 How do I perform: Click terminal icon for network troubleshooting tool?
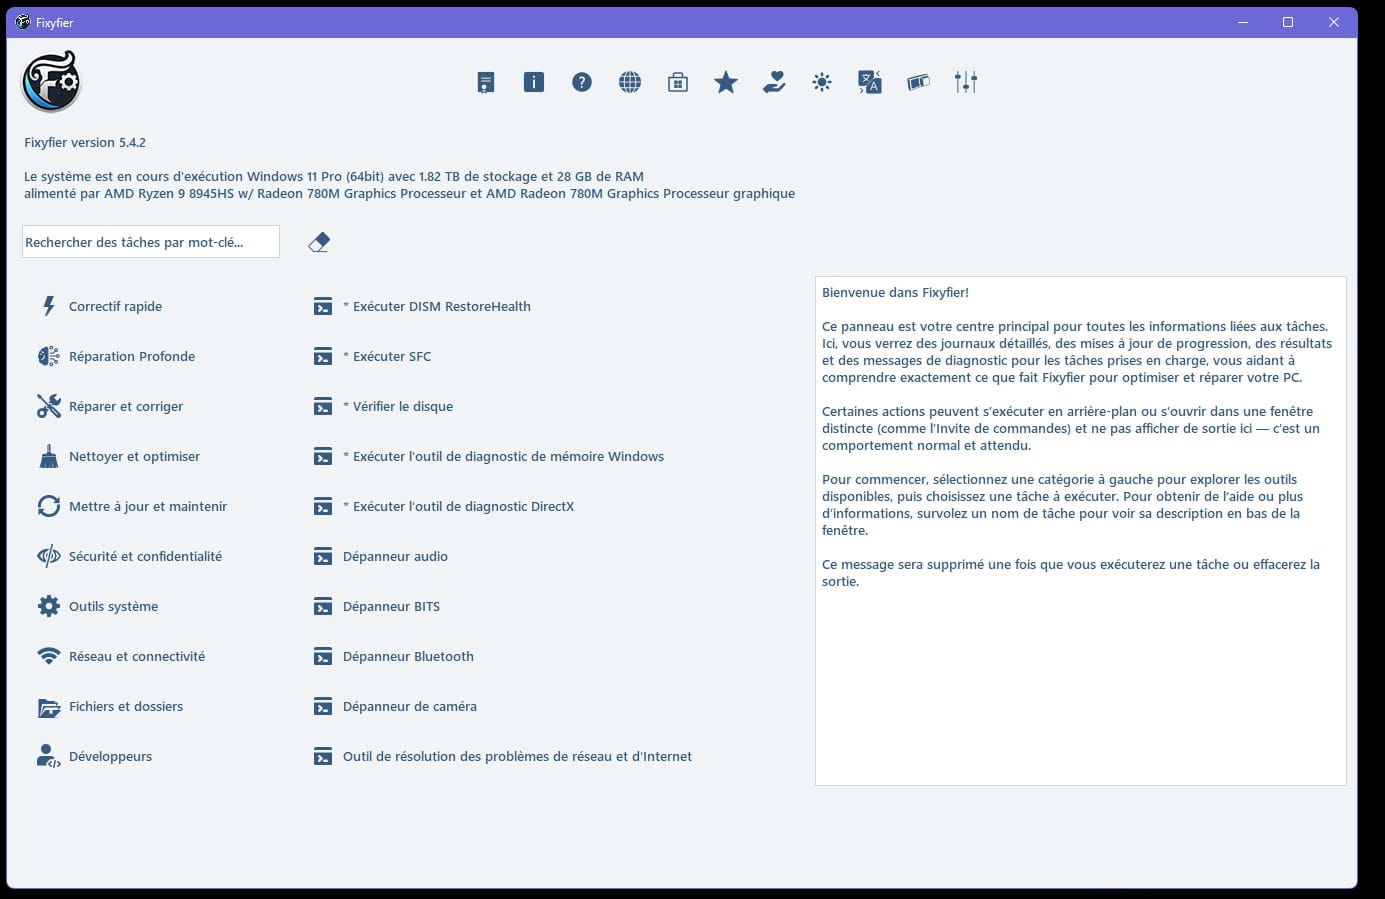323,757
